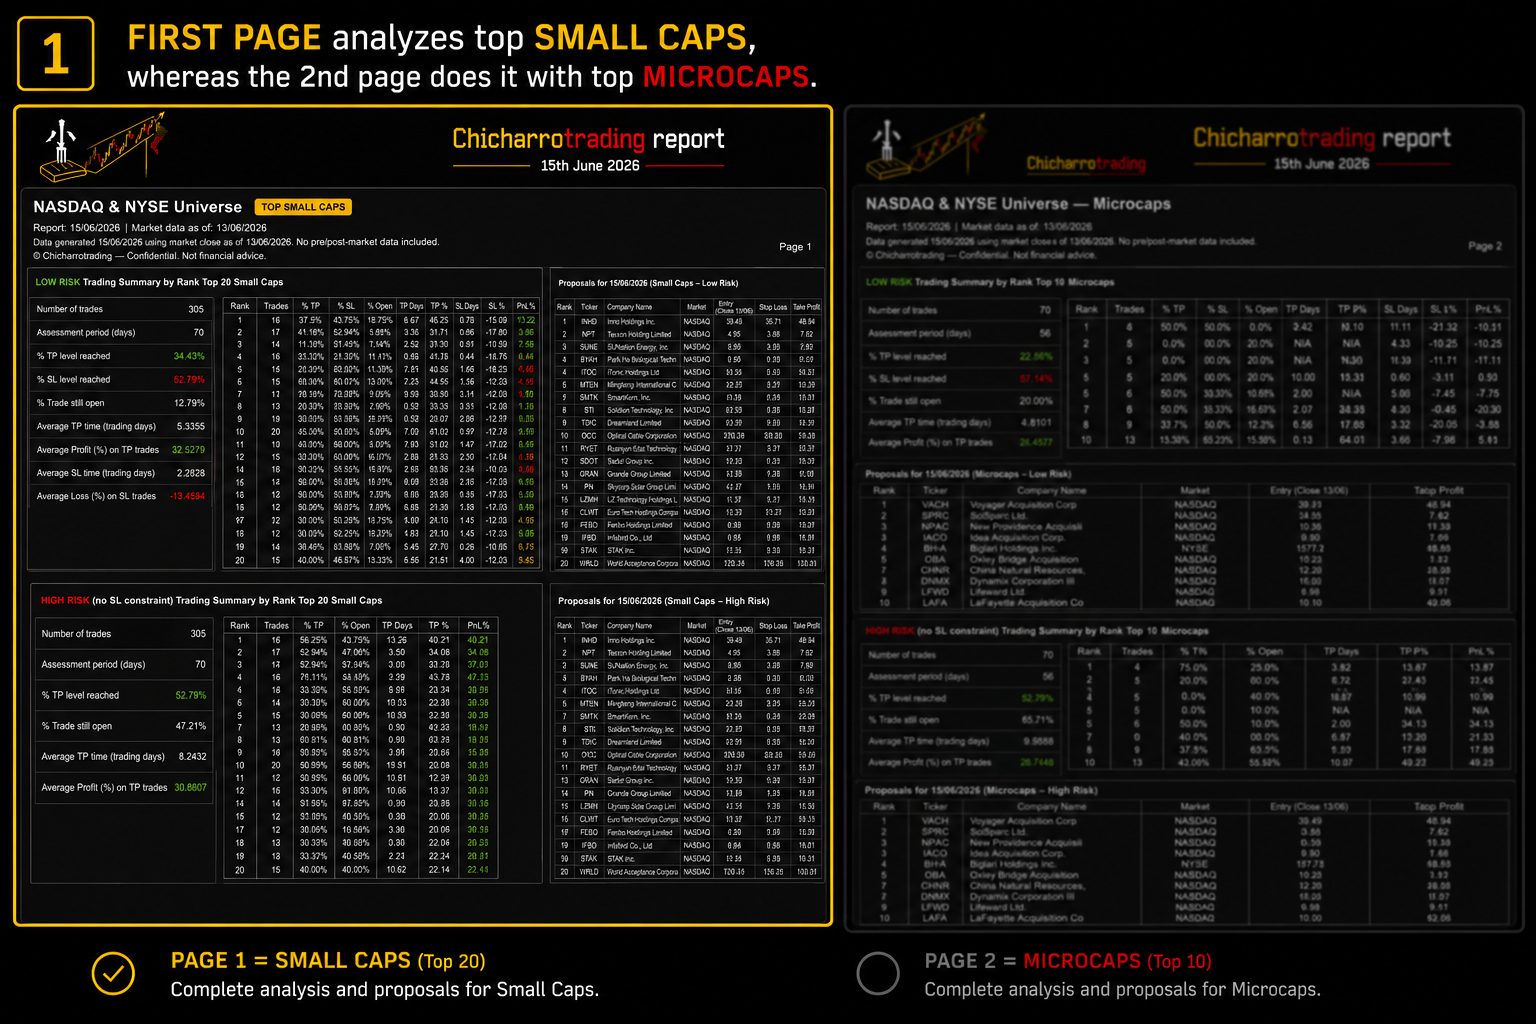Click the yellow FIRST PAGE words in the headline
The width and height of the screenshot is (1536, 1024).
[224, 38]
